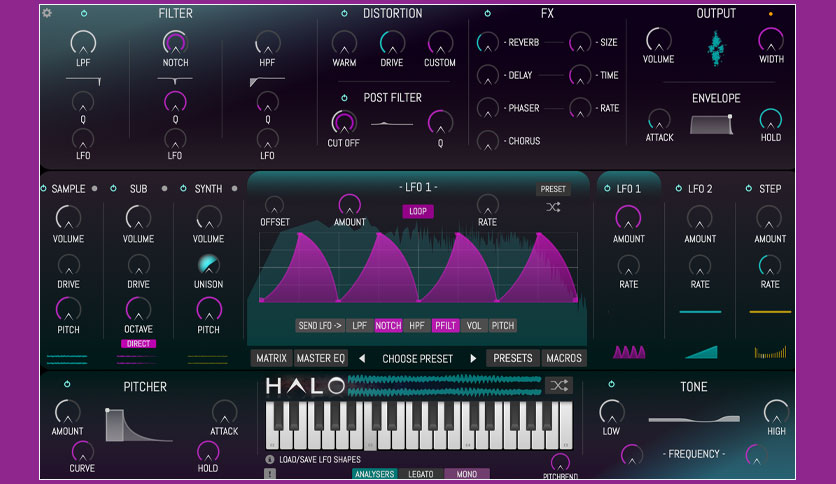Select the STEP yellow bars thumbnail
This screenshot has height=484, width=836.
pyautogui.click(x=770, y=352)
